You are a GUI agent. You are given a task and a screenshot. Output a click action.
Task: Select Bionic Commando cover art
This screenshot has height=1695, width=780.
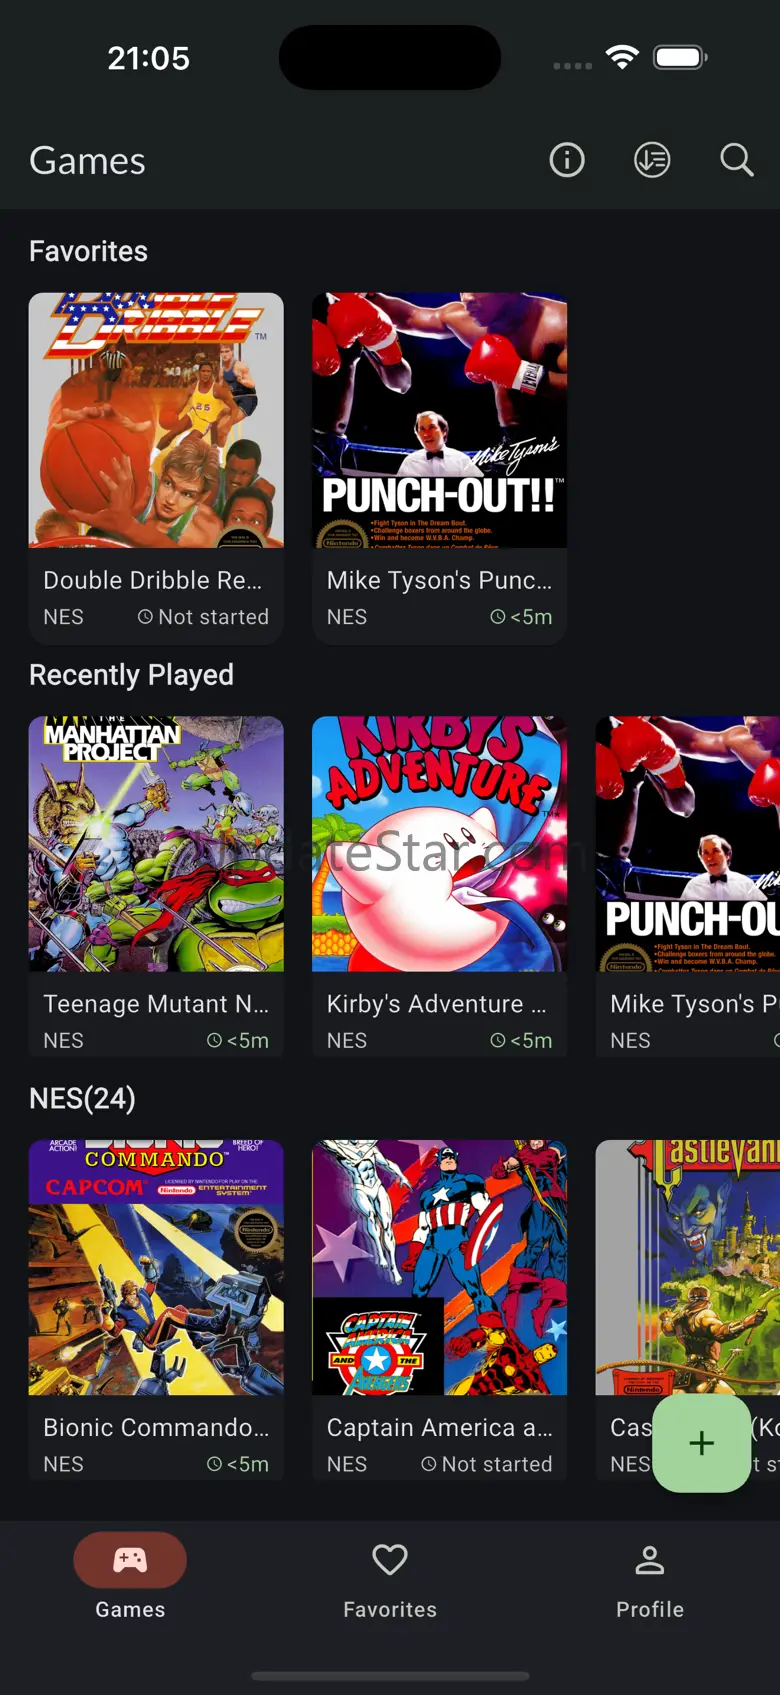coord(156,1267)
